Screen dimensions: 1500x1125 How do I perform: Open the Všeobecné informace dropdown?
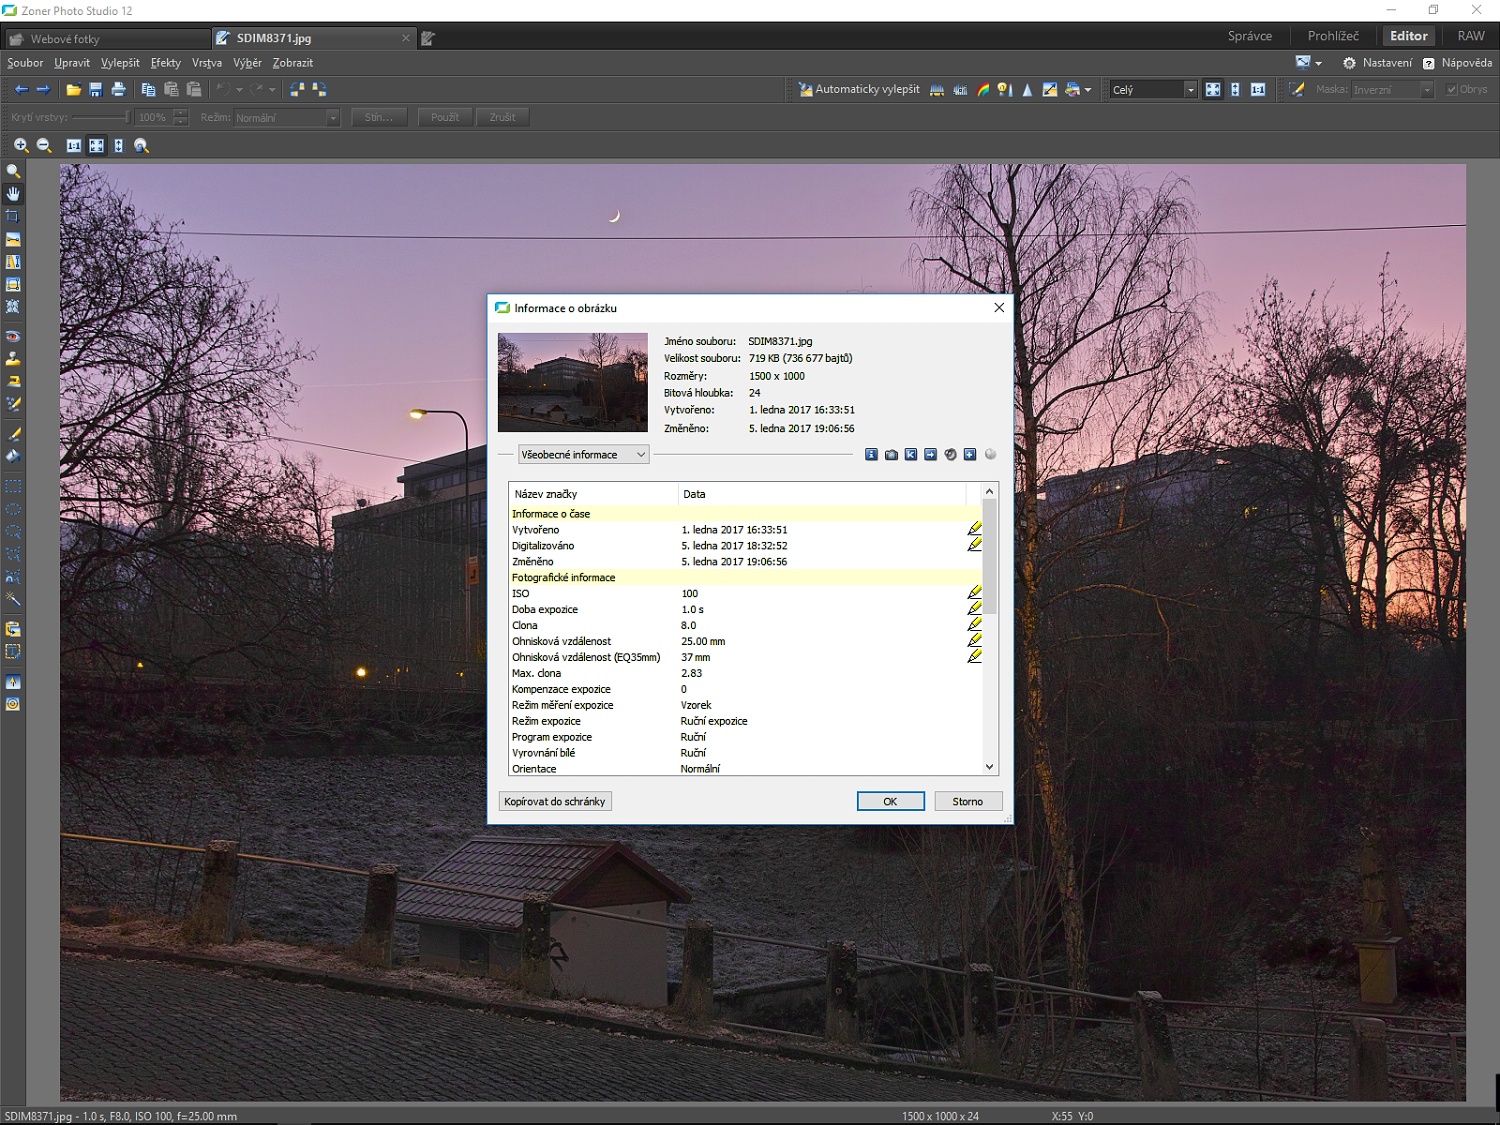[583, 455]
